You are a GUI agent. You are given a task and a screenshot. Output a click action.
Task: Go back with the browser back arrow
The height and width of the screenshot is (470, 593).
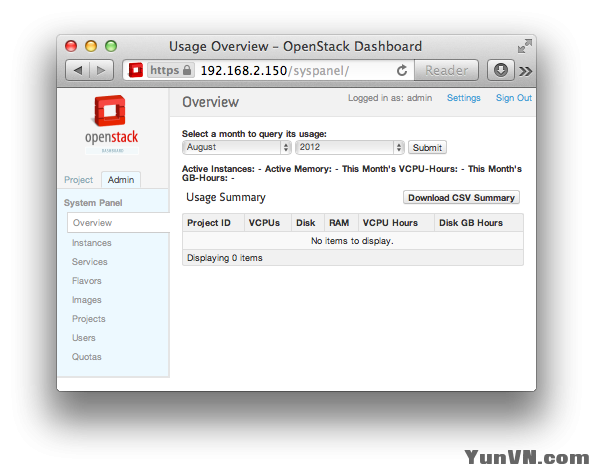(78, 70)
